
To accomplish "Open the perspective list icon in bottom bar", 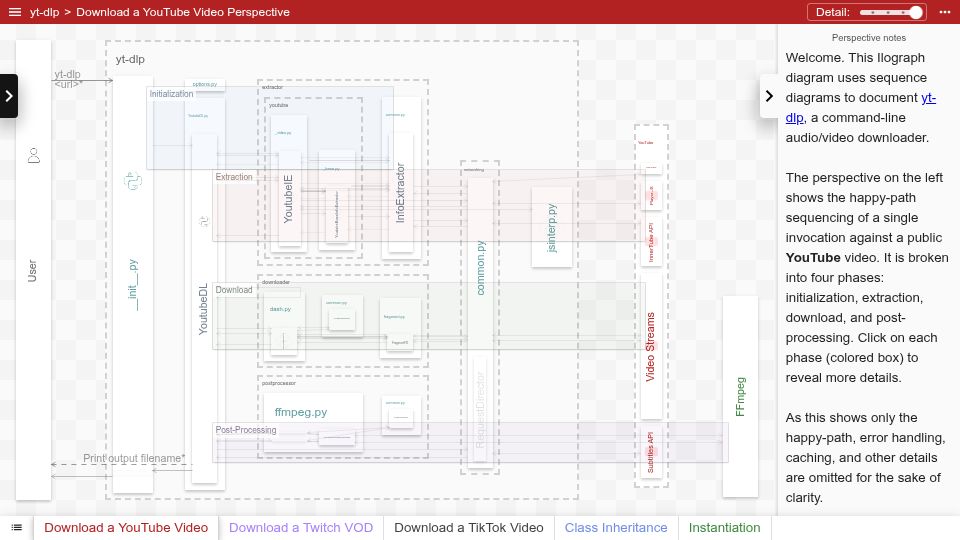I will [17, 528].
